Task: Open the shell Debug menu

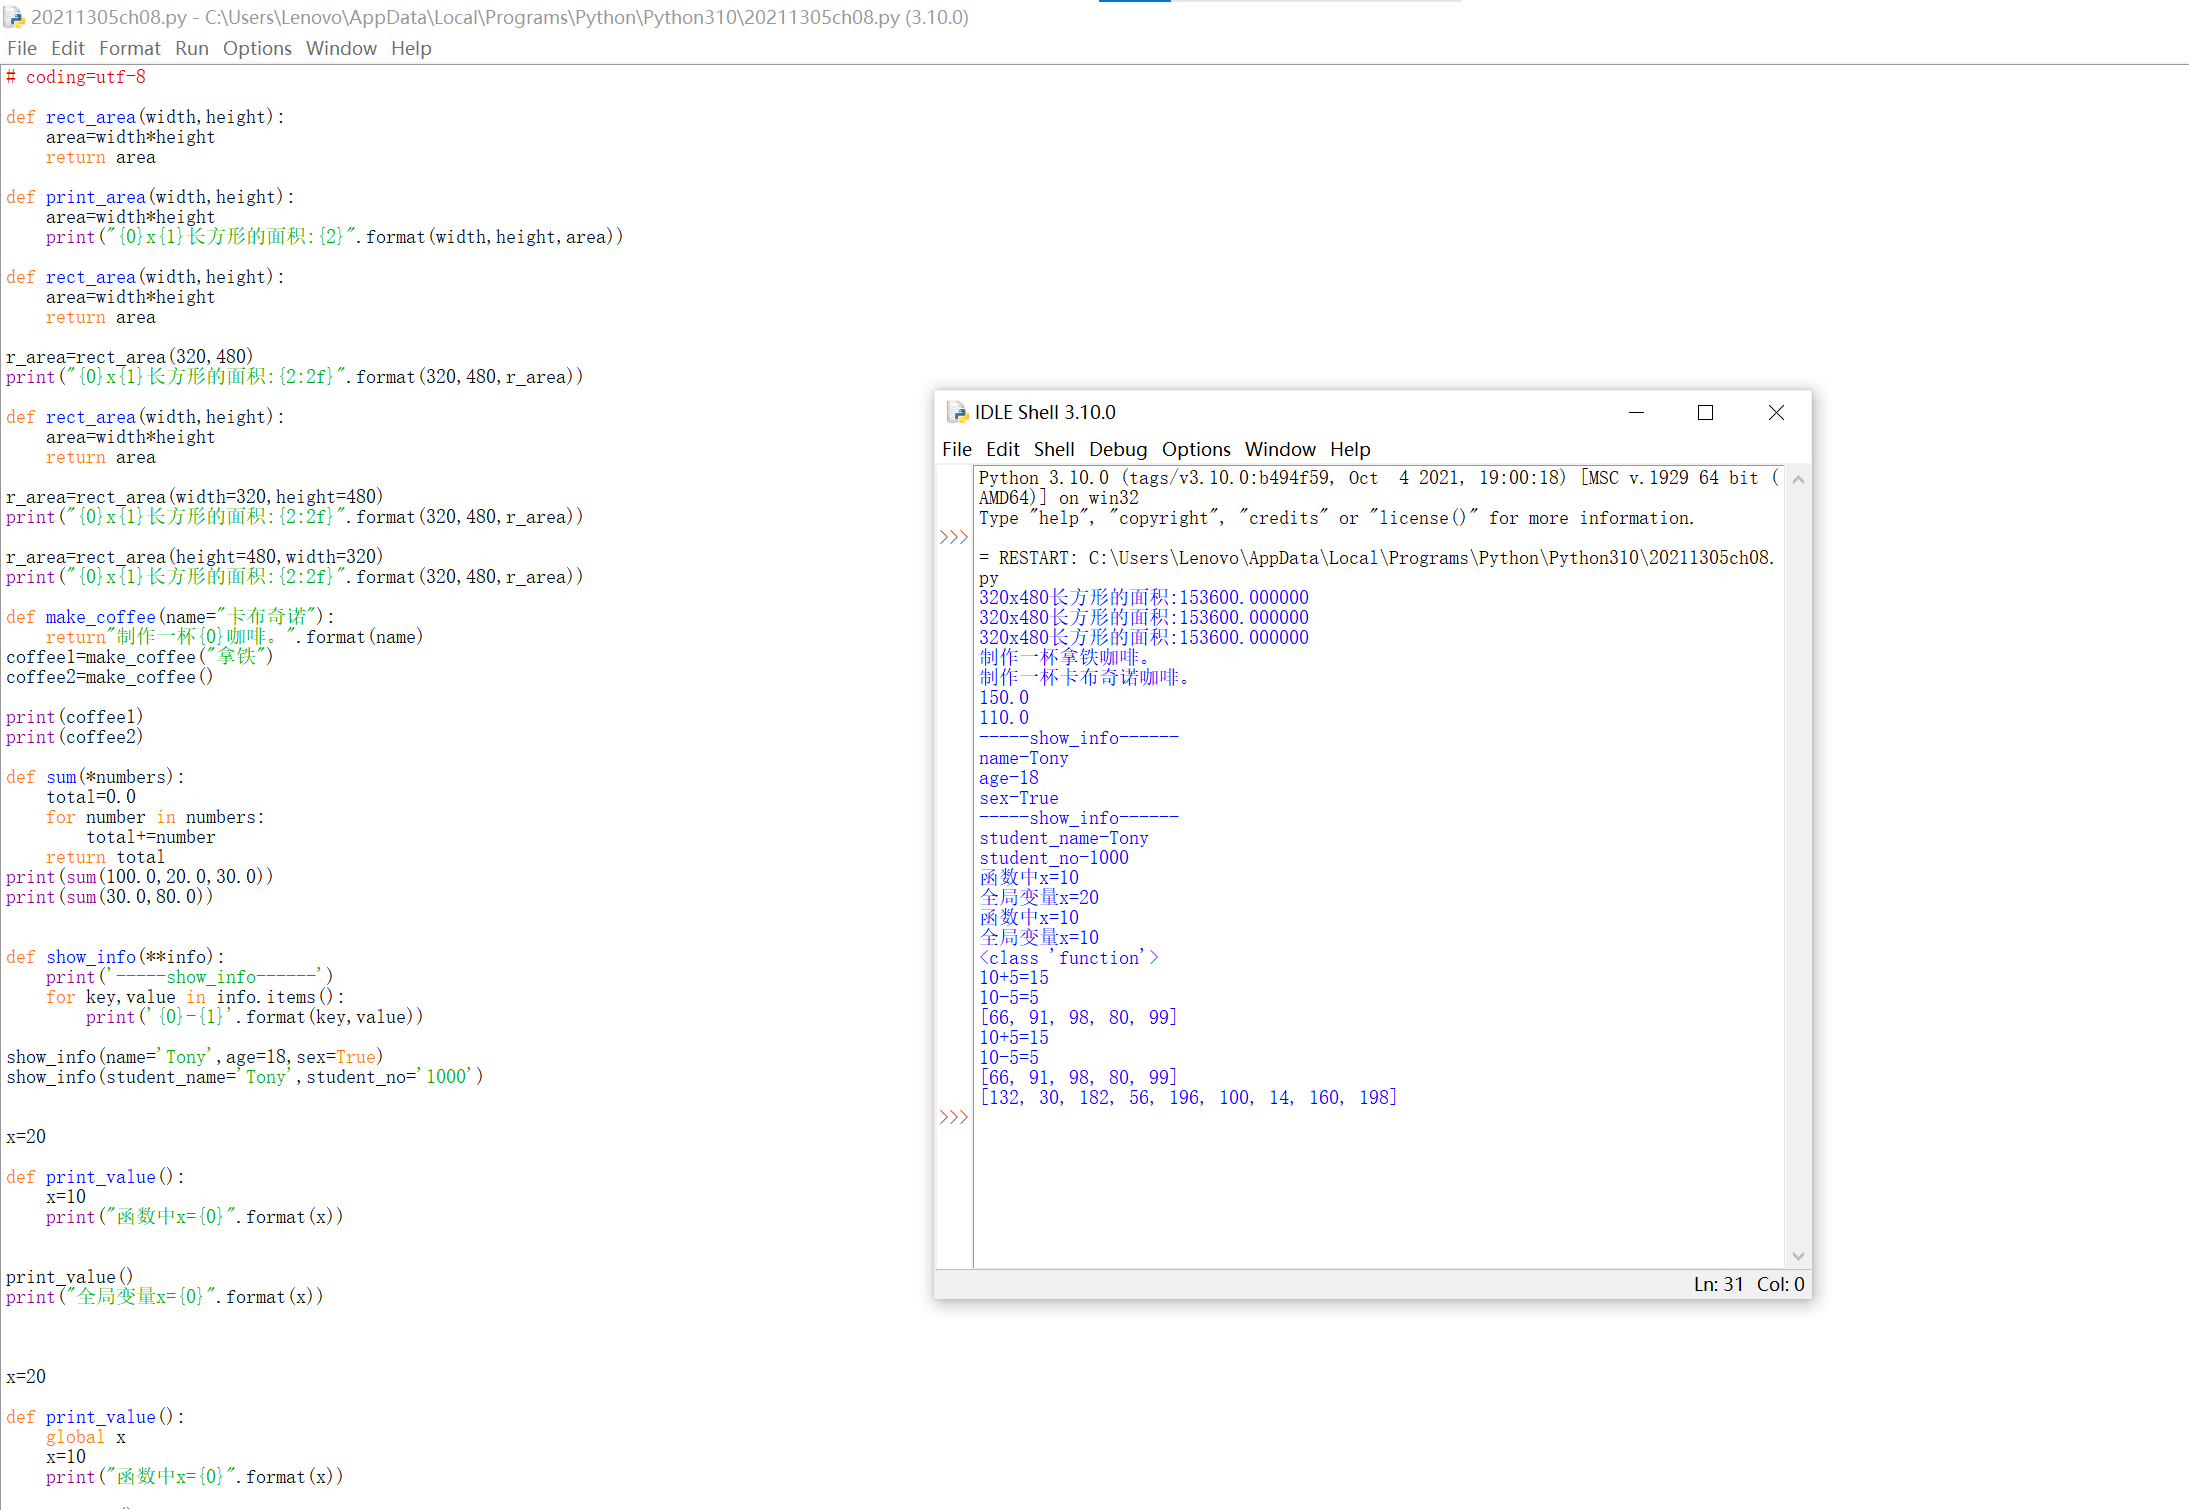Action: point(1117,449)
